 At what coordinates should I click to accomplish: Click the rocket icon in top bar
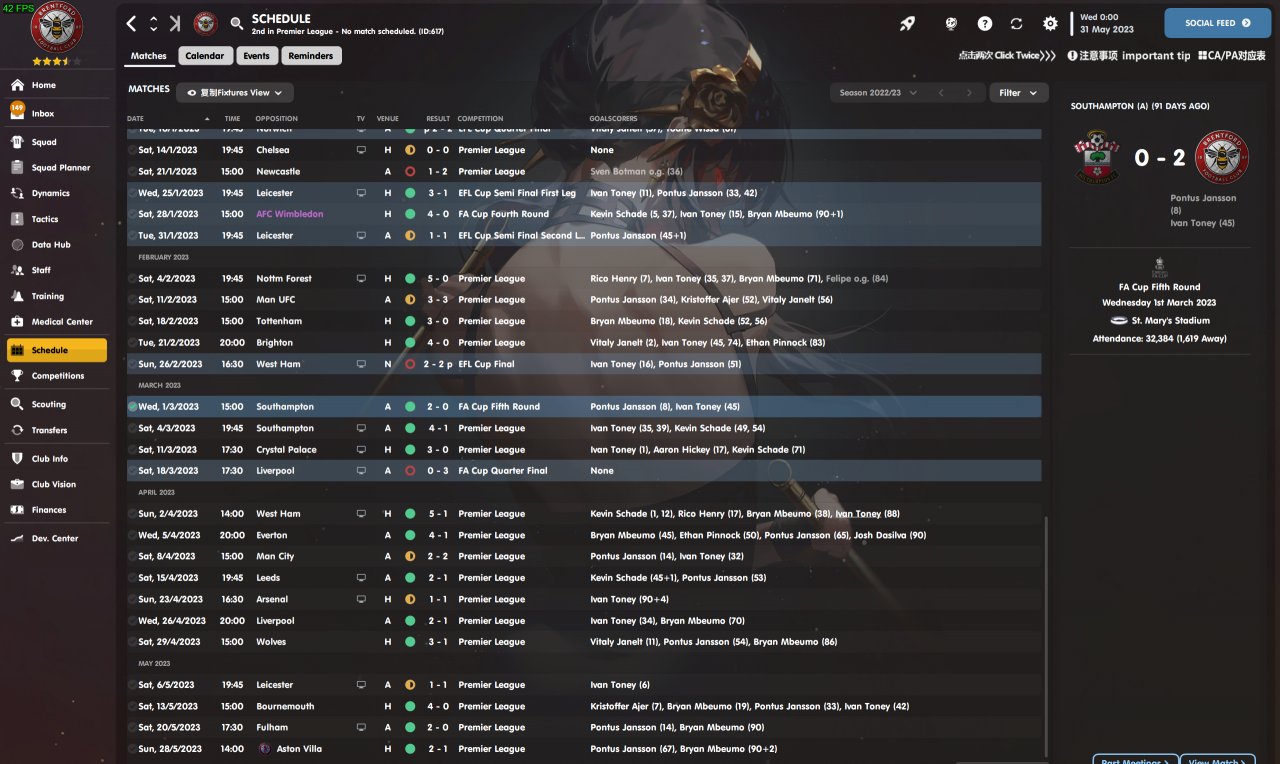pyautogui.click(x=907, y=23)
